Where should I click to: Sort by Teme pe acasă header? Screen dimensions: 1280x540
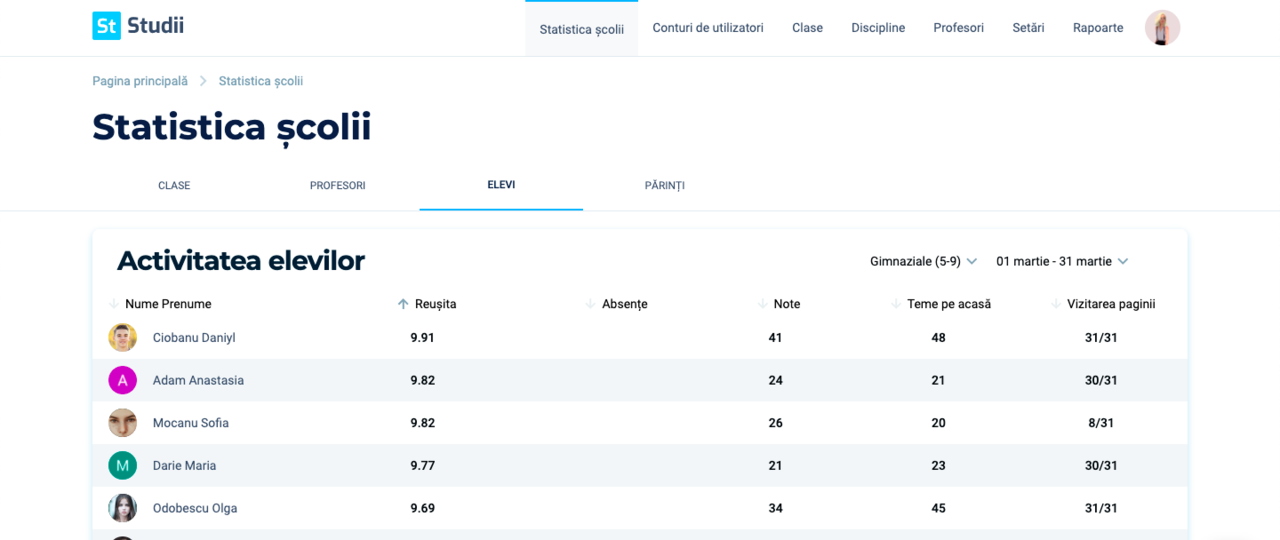[949, 304]
